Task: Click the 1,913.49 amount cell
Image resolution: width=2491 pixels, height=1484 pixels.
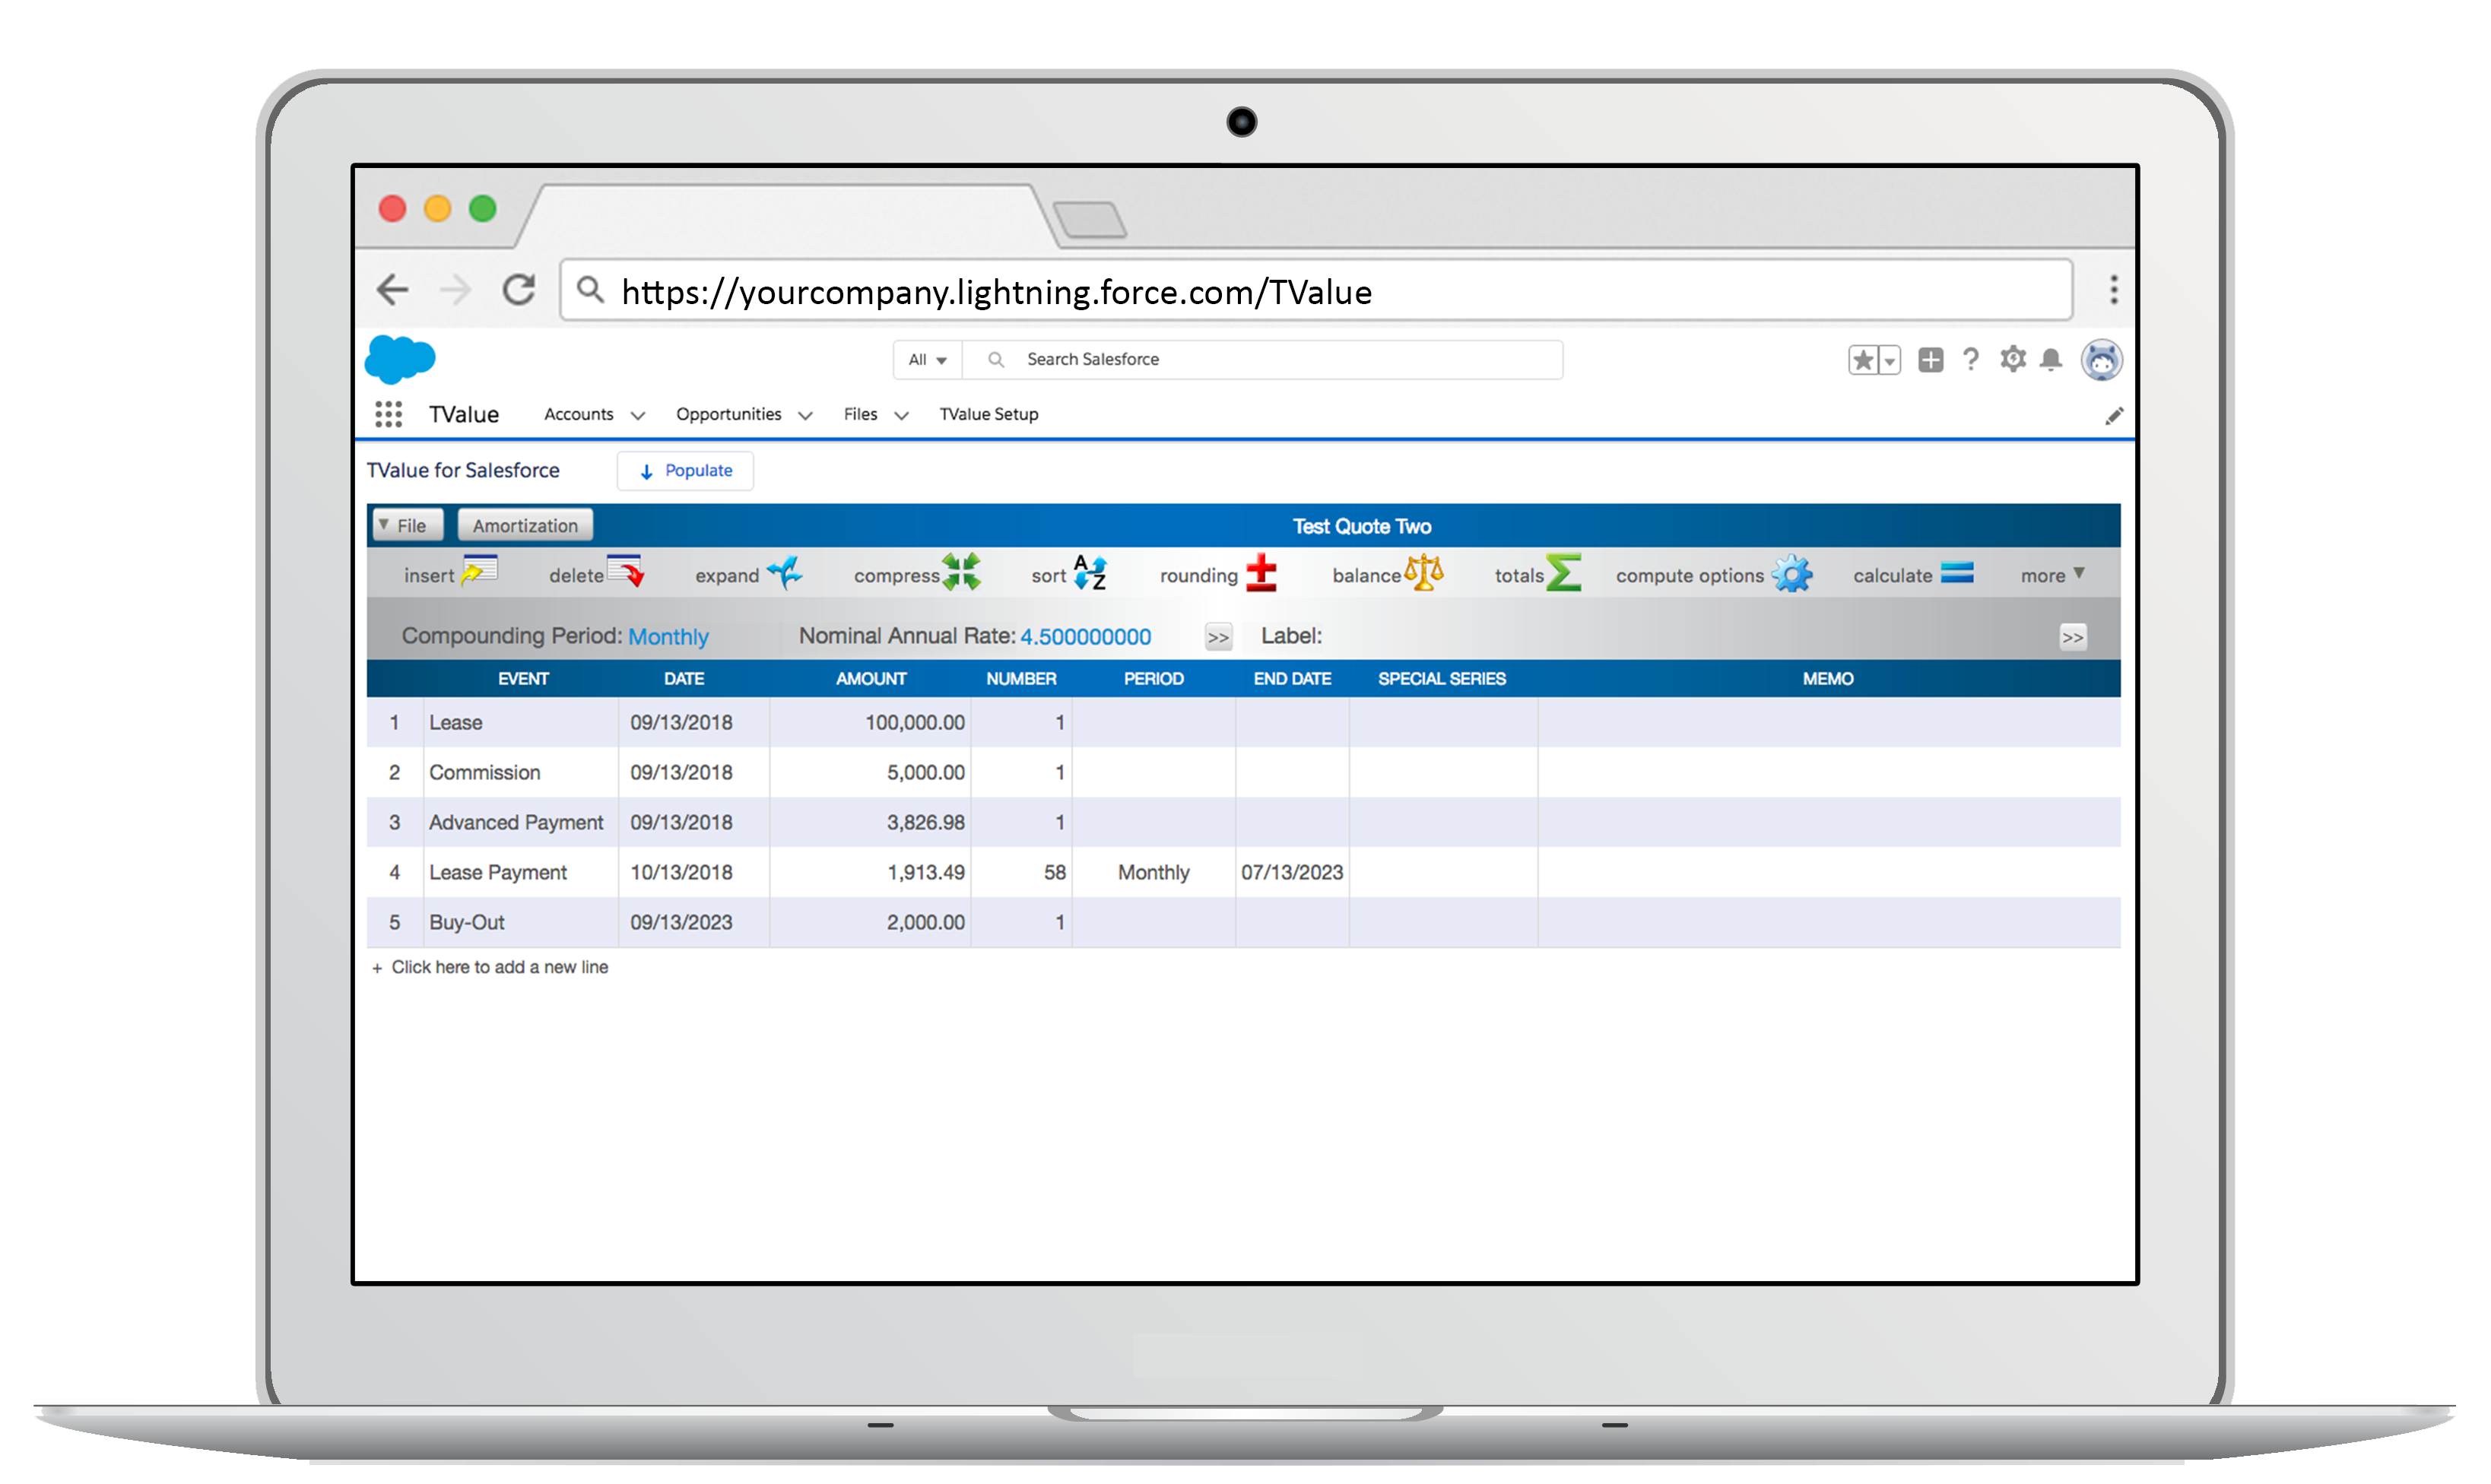Action: [x=870, y=872]
